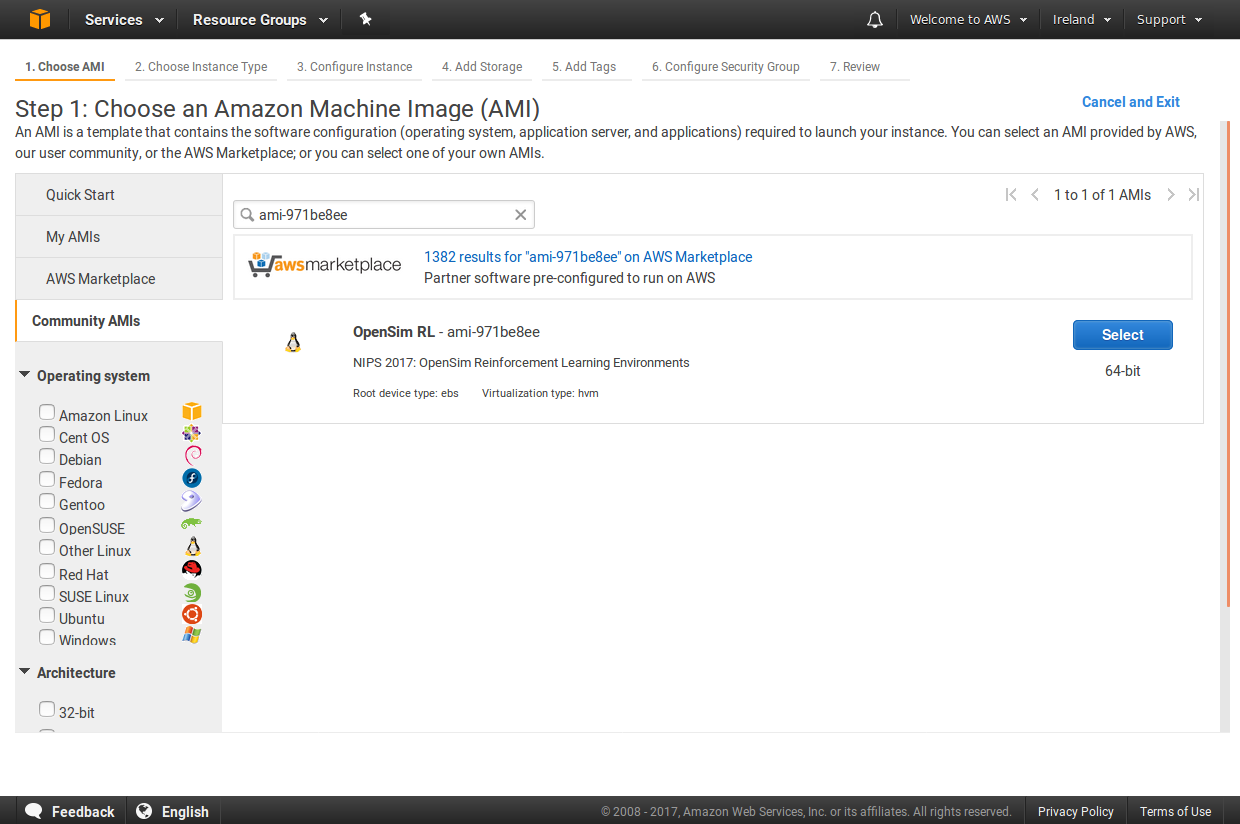Check the SUSE Linux filter

coord(47,593)
